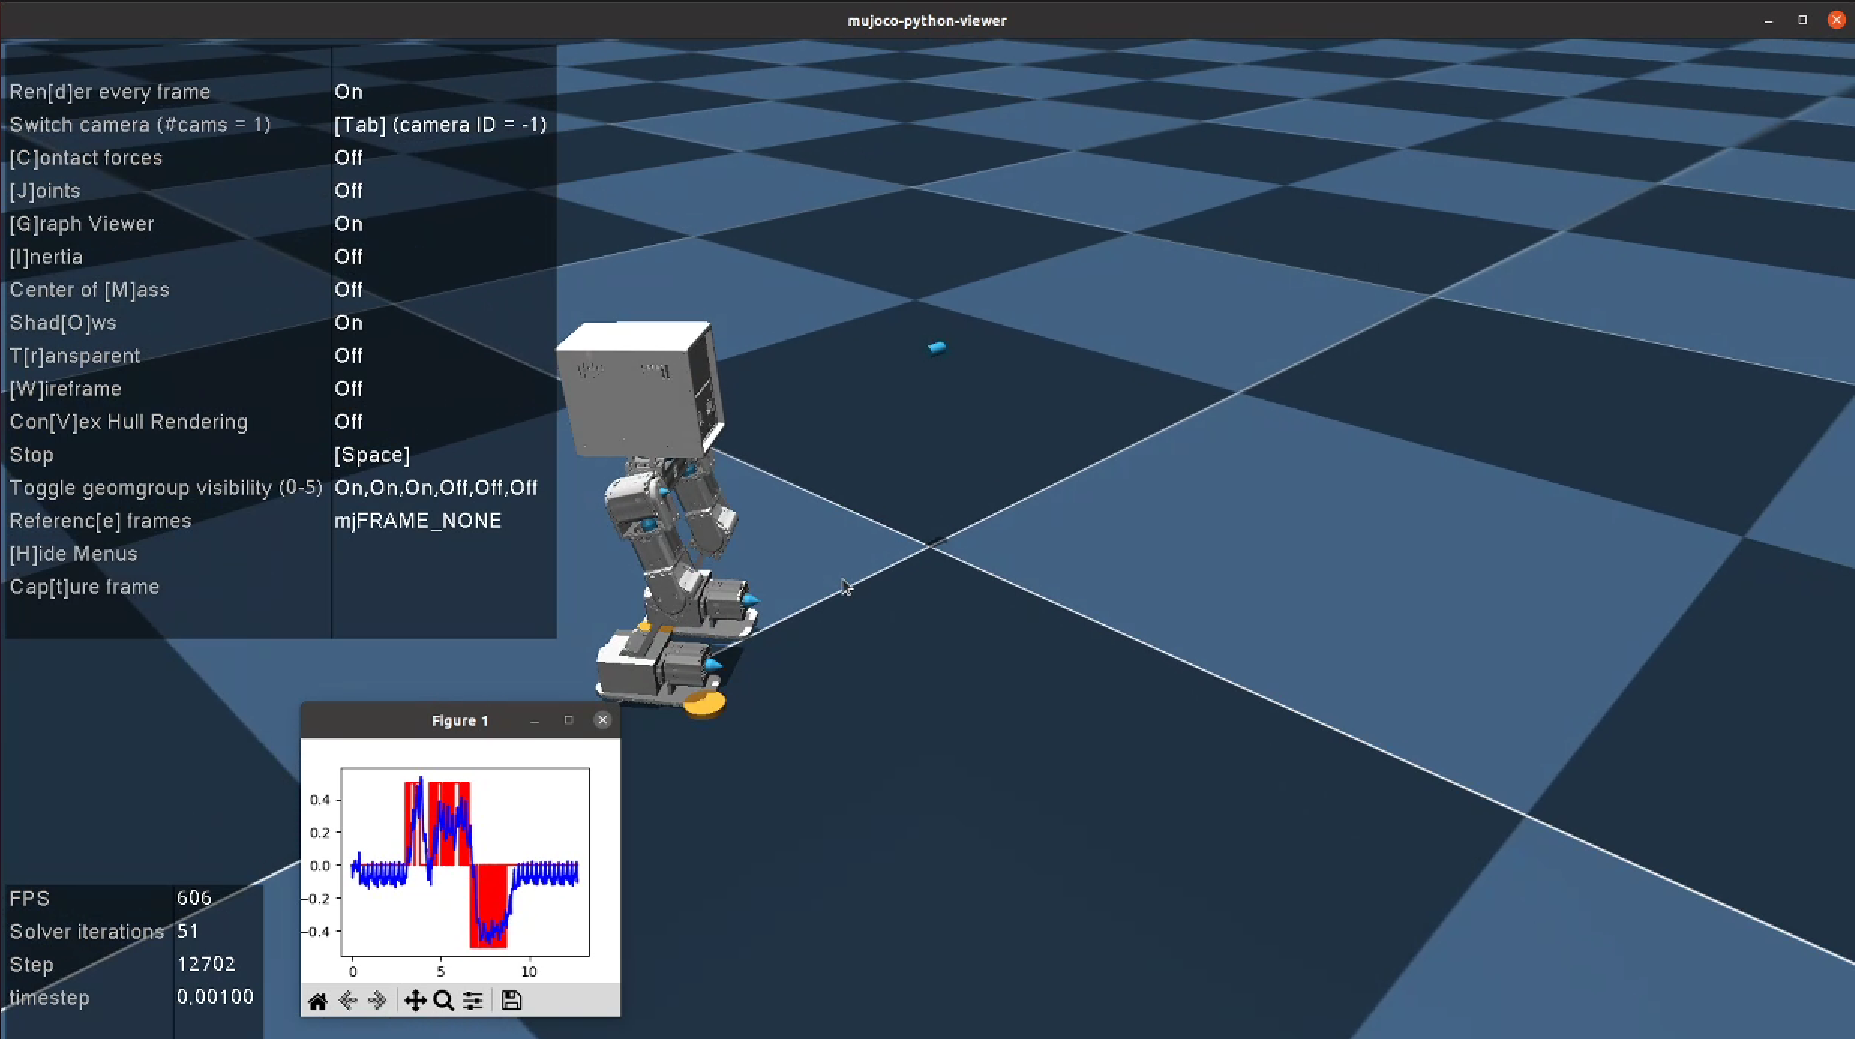Click the '[I]nertia' label

(46, 257)
